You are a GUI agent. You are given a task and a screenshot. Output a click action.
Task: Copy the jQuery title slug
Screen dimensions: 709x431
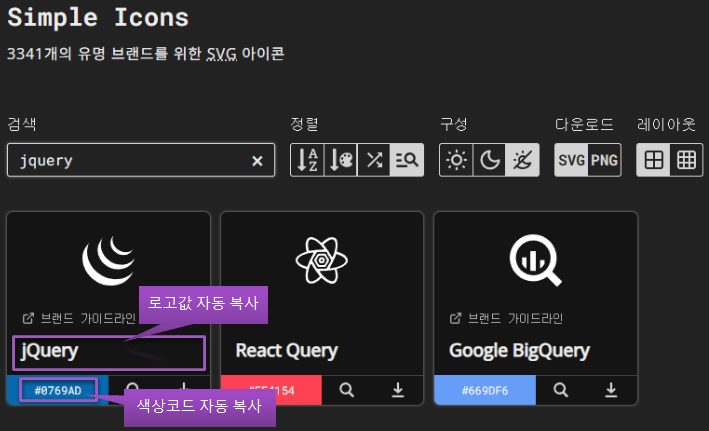click(49, 350)
